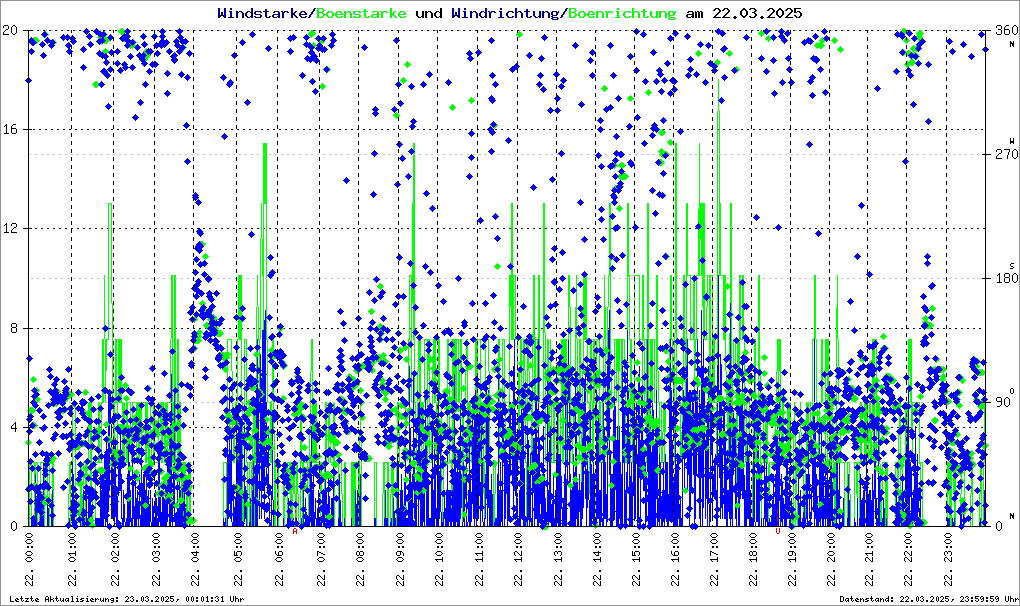This screenshot has height=606, width=1020.
Task: Click the red sunset marker 'V' on the time axis
Action: pyautogui.click(x=777, y=531)
